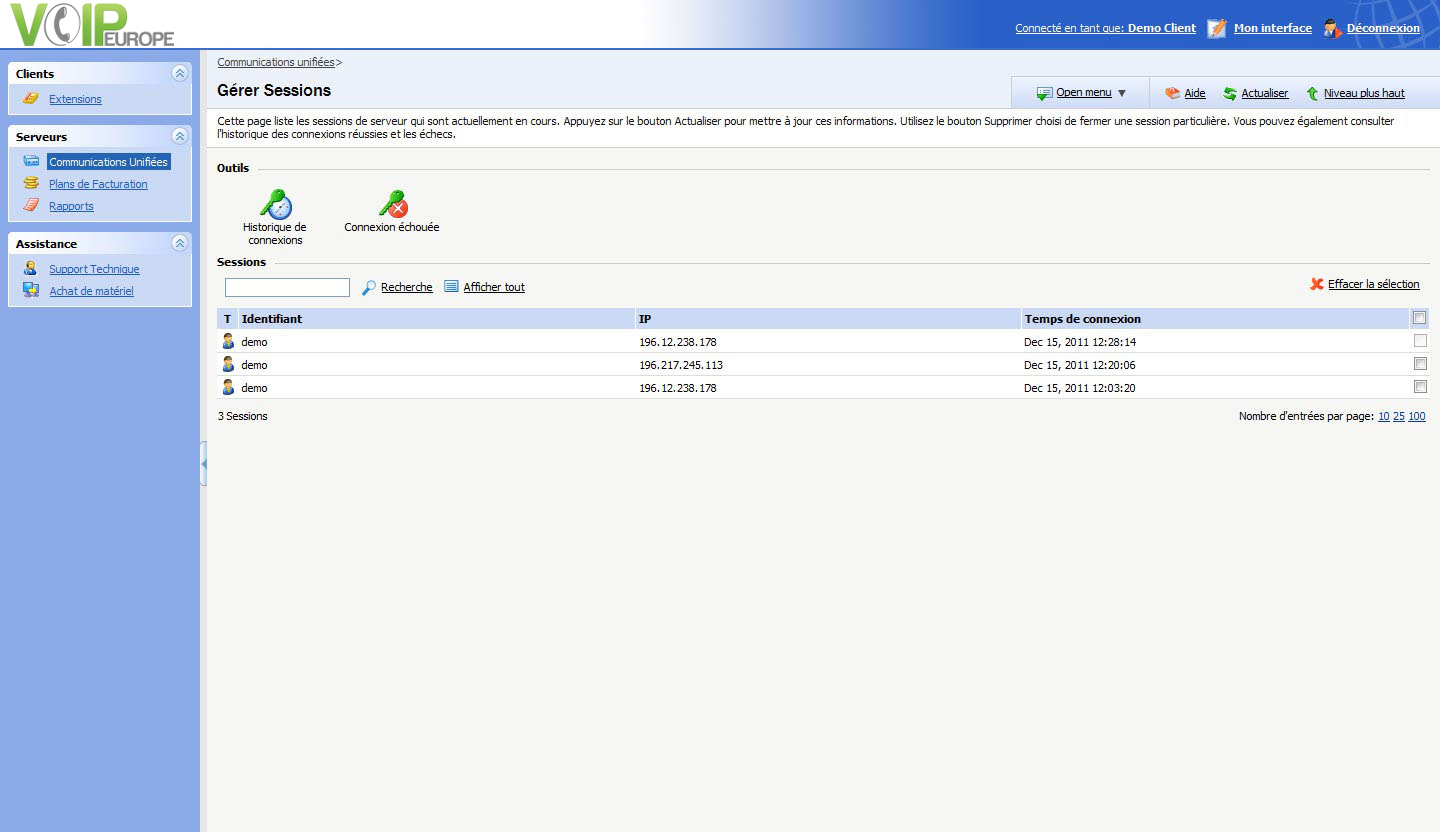Open the Historique de connexions tool icon
This screenshot has width=1440, height=832.
[275, 204]
